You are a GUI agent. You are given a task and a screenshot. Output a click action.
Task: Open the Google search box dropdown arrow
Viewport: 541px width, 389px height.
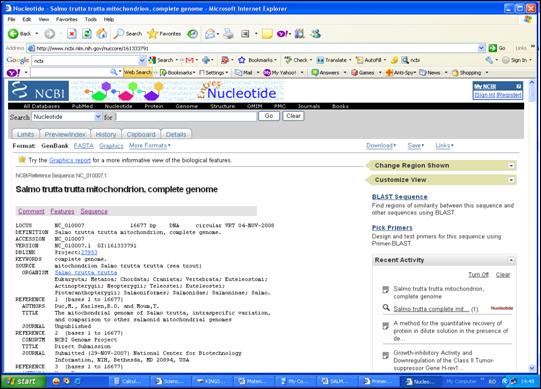(x=142, y=60)
